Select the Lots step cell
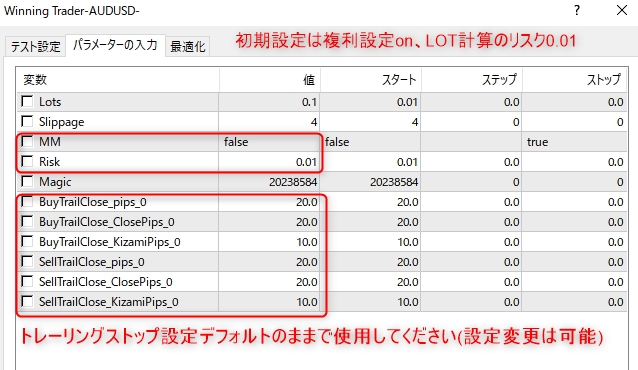This screenshot has height=370, width=638. tap(471, 102)
